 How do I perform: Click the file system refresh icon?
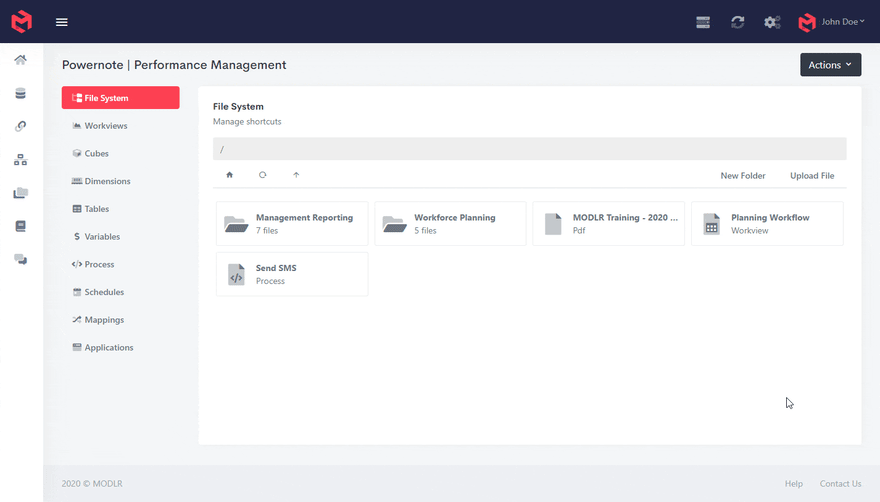pyautogui.click(x=263, y=175)
